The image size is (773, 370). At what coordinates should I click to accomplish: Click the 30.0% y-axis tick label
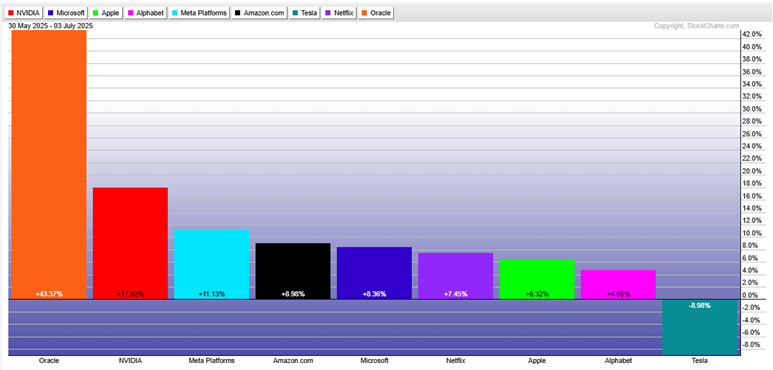(x=752, y=109)
